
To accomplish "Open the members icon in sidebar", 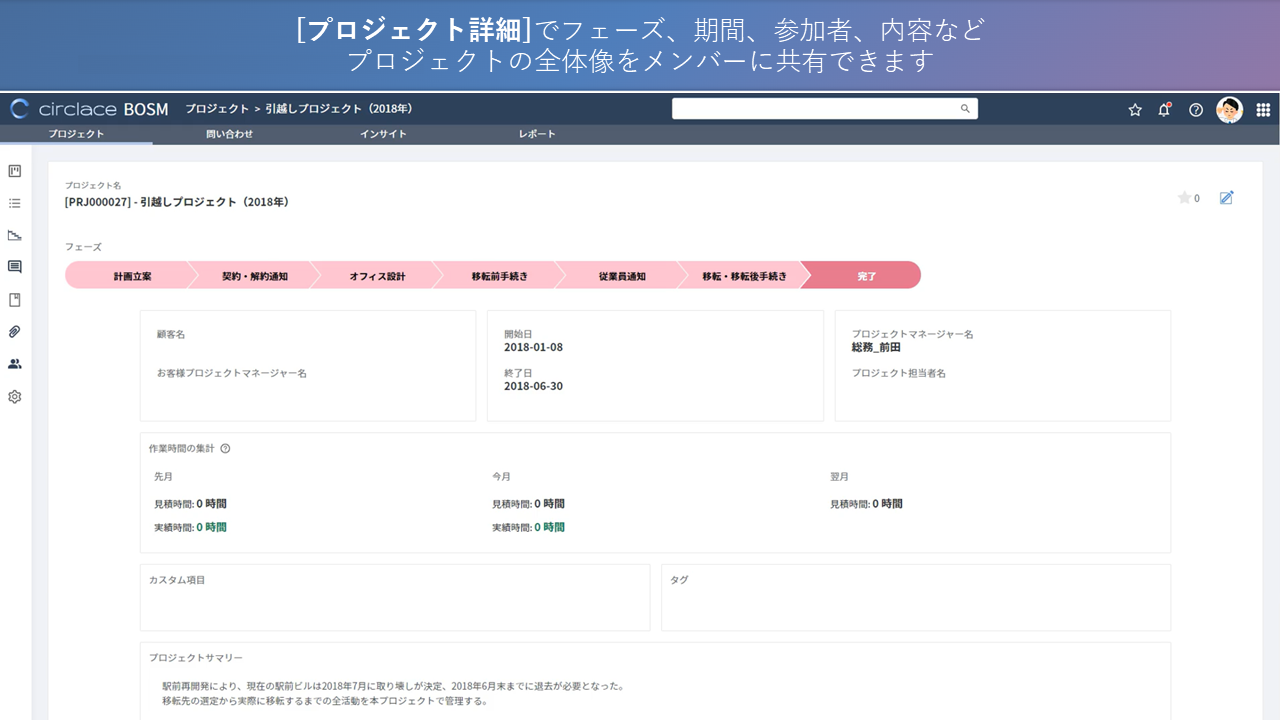I will (x=15, y=364).
